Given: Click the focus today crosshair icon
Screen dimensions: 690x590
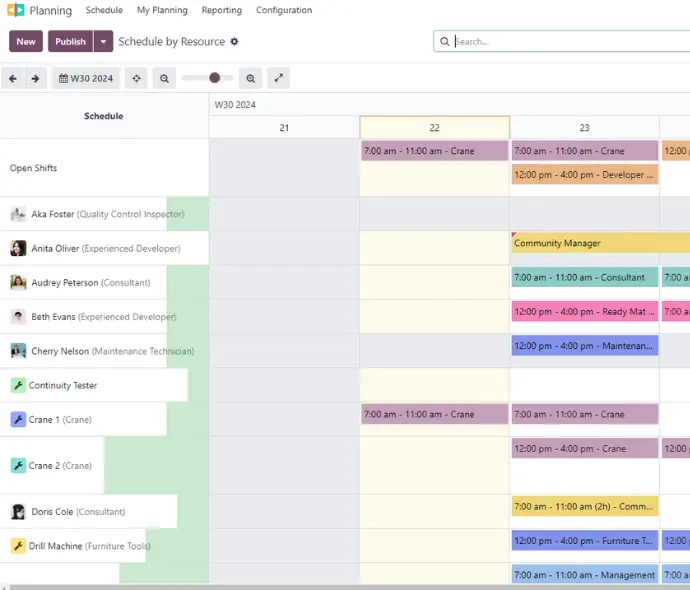Looking at the screenshot, I should point(136,78).
